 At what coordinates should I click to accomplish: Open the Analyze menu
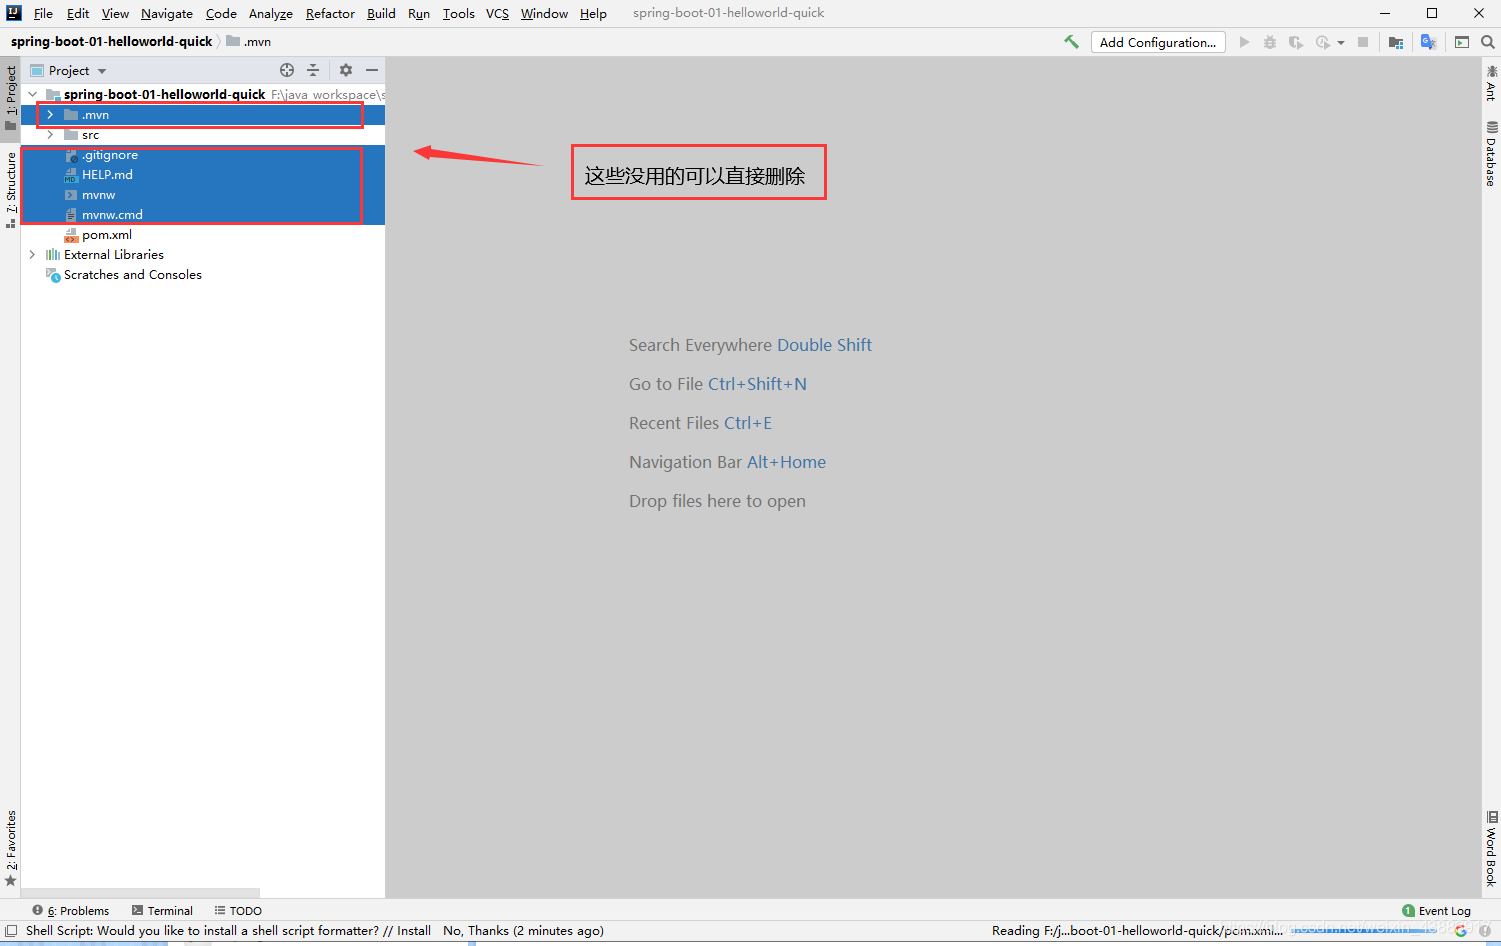[271, 13]
